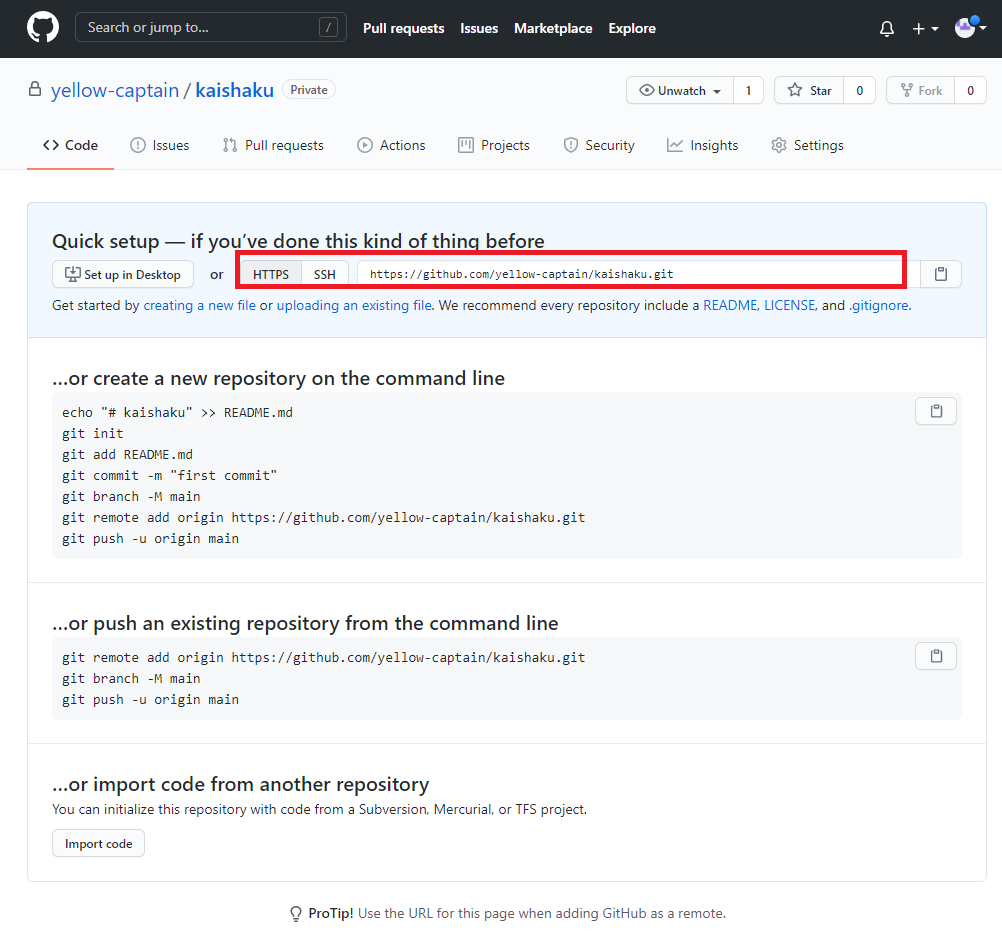Switch to the Actions tab
1002x931 pixels.
click(x=391, y=146)
